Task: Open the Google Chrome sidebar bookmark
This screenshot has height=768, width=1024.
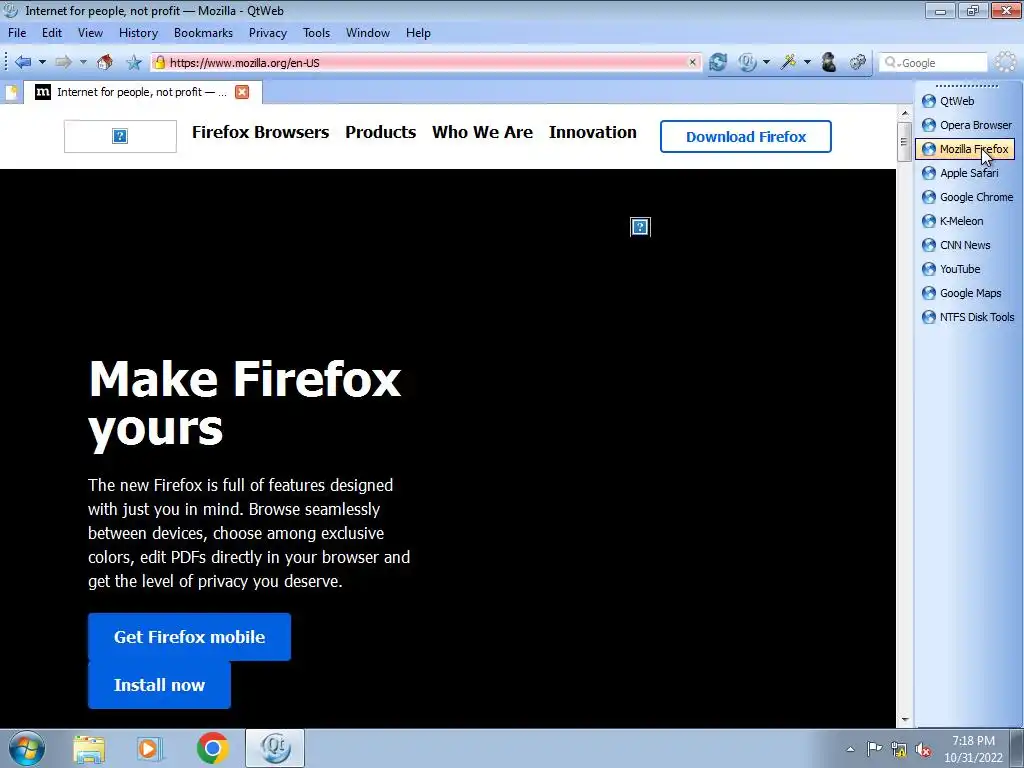Action: 966,197
